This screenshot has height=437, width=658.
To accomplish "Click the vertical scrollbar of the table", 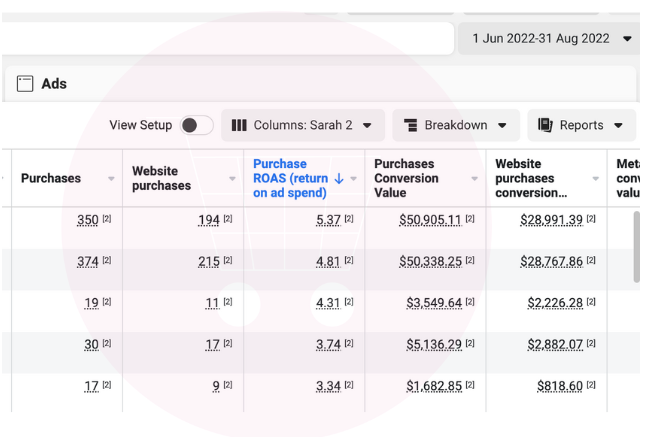I will pos(637,245).
